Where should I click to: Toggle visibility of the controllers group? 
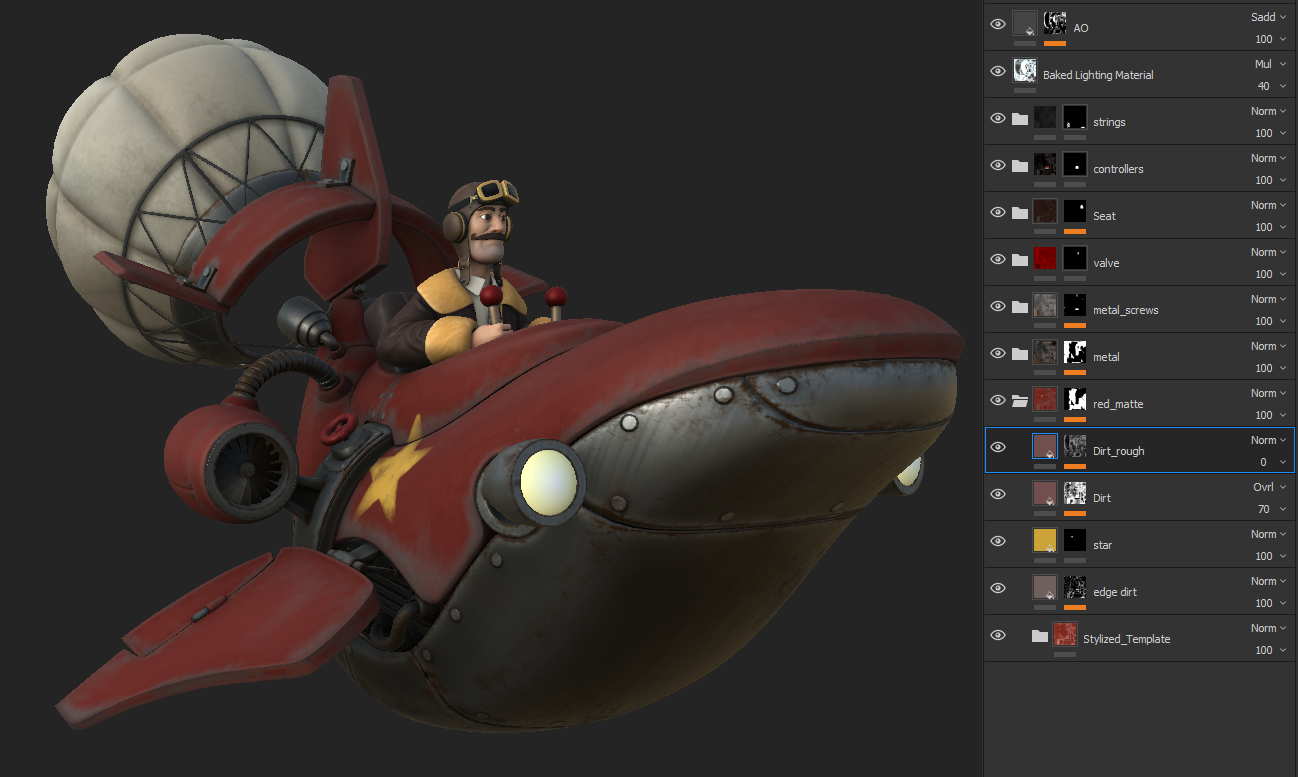coord(997,166)
